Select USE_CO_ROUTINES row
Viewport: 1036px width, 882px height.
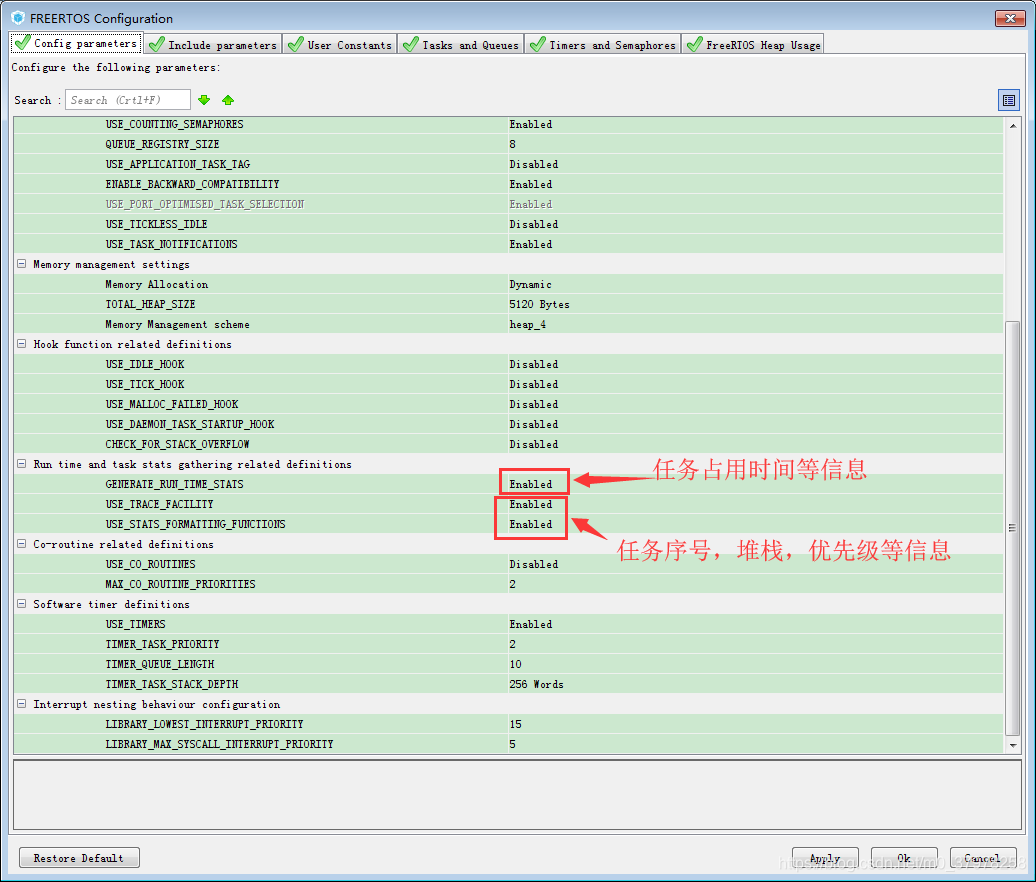coord(508,564)
